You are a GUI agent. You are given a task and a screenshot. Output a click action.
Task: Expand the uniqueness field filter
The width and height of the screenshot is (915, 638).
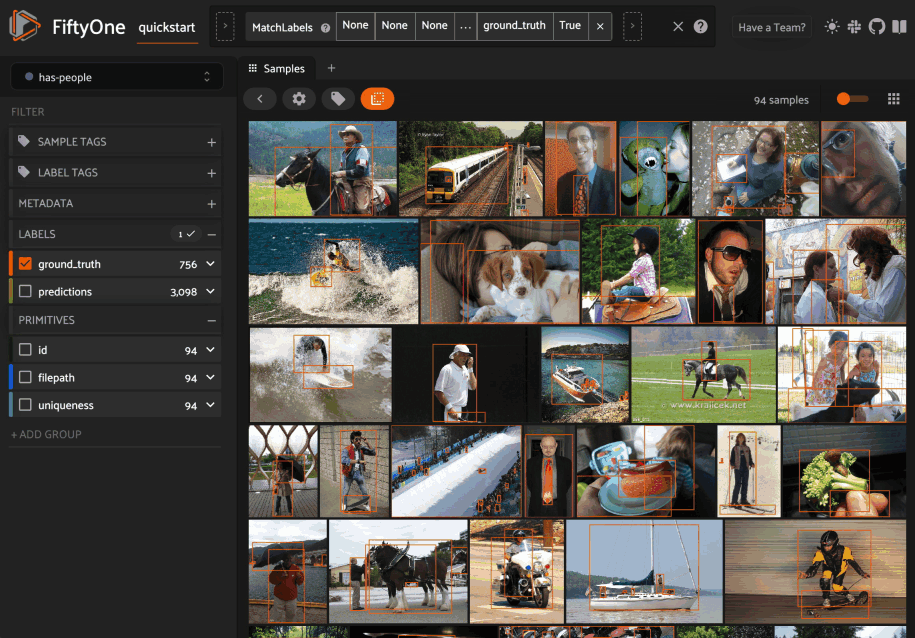point(211,405)
